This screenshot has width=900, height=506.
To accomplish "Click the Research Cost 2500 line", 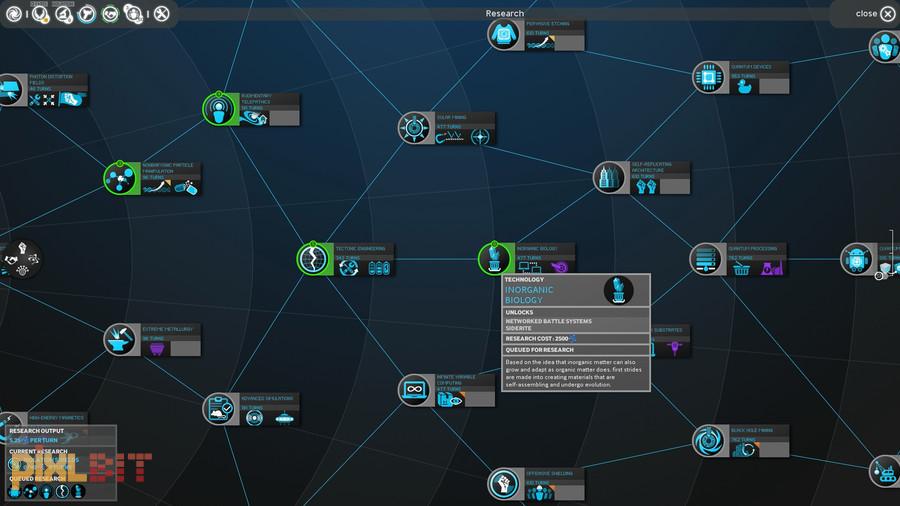I will (576, 338).
